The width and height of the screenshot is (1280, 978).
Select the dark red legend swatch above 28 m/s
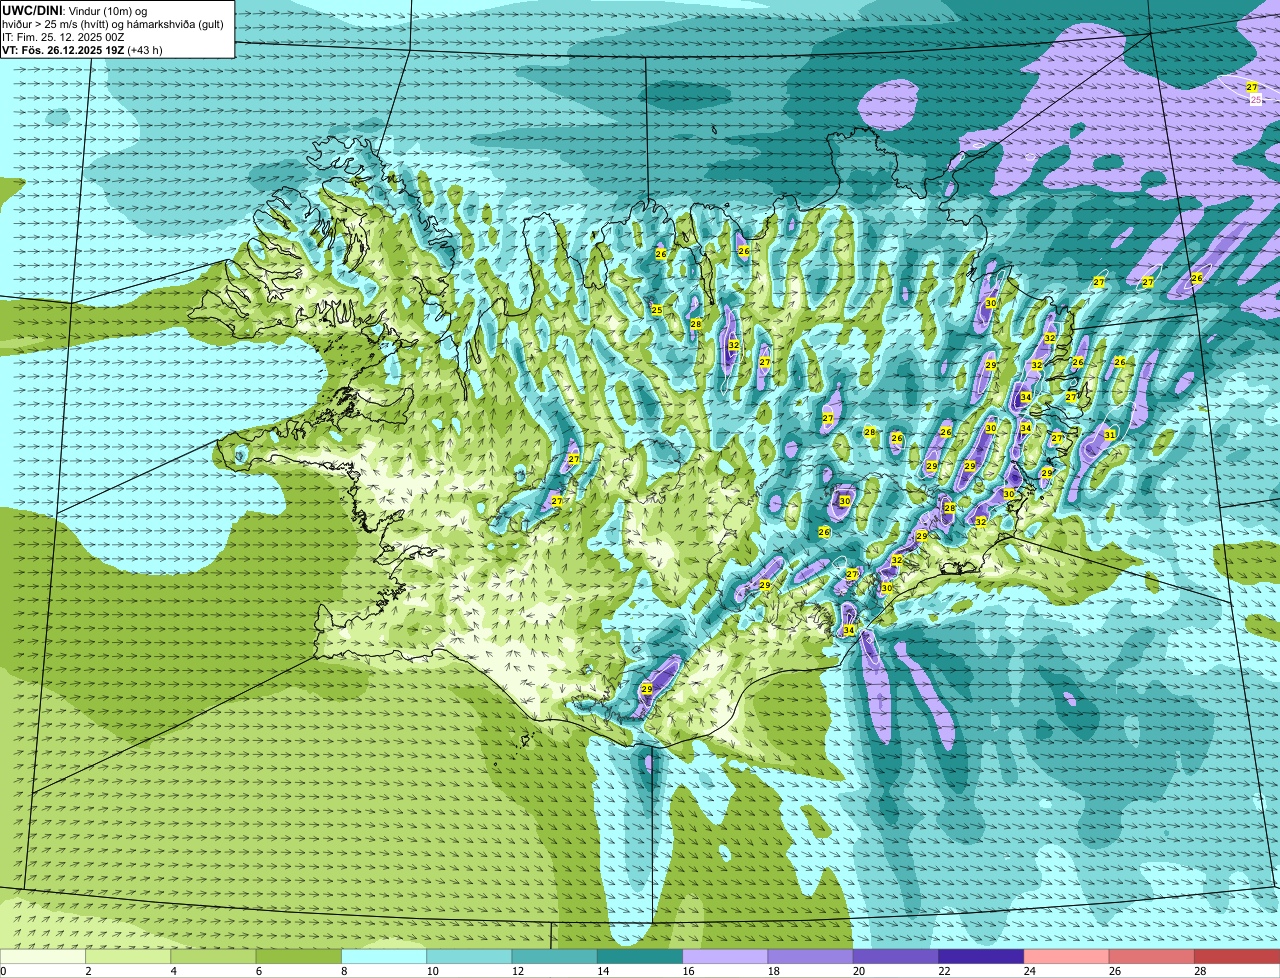[1237, 956]
